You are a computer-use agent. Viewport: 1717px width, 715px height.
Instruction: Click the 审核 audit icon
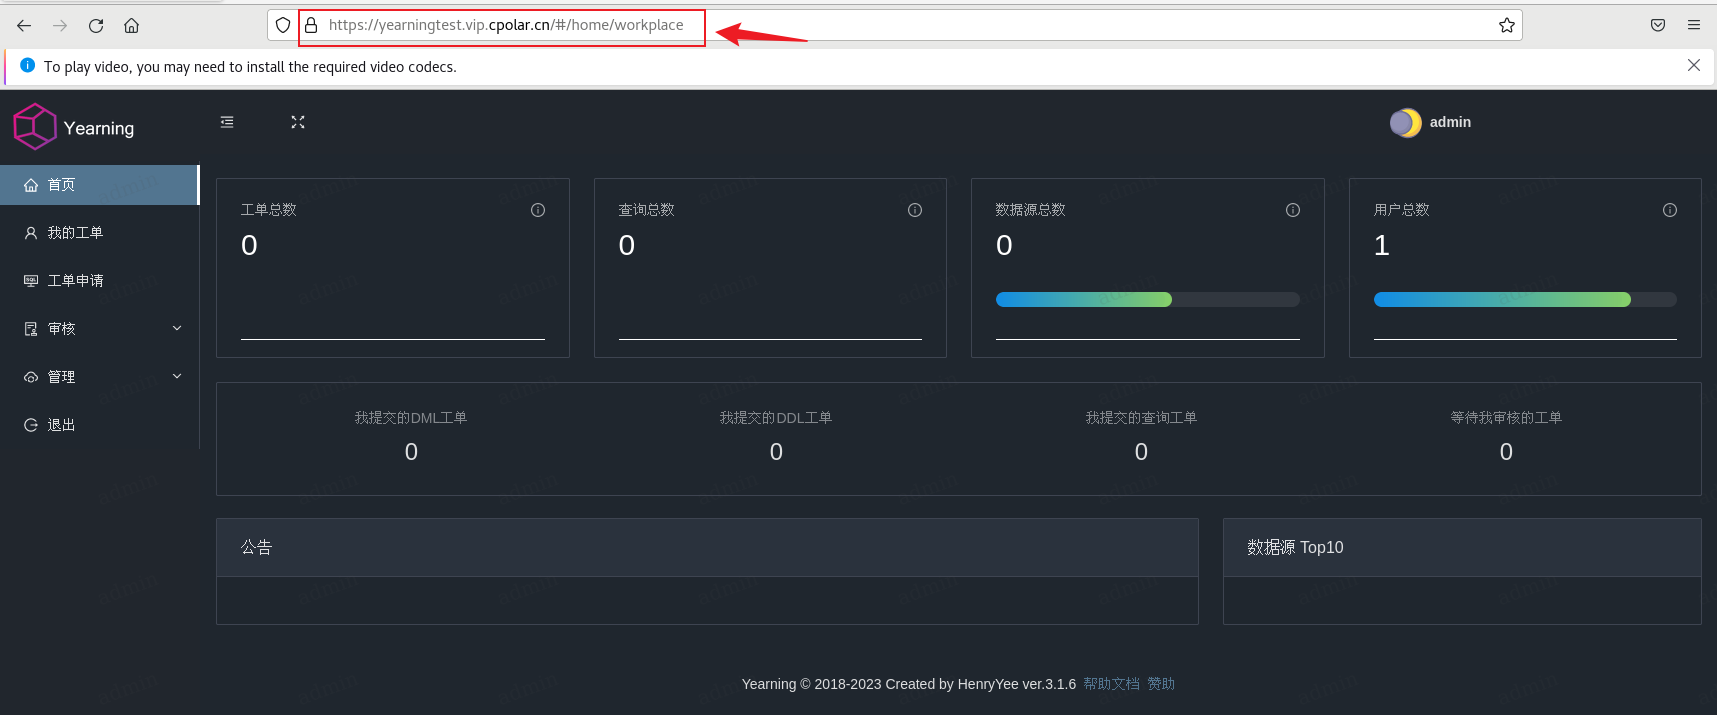[x=31, y=329]
